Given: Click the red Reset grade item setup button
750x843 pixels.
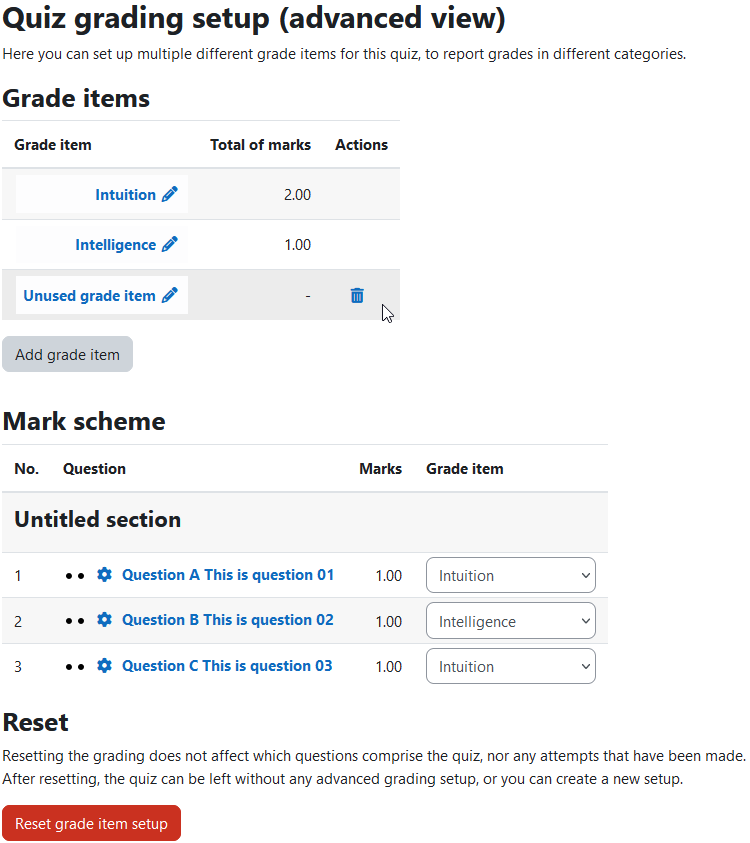Looking at the screenshot, I should [x=91, y=823].
